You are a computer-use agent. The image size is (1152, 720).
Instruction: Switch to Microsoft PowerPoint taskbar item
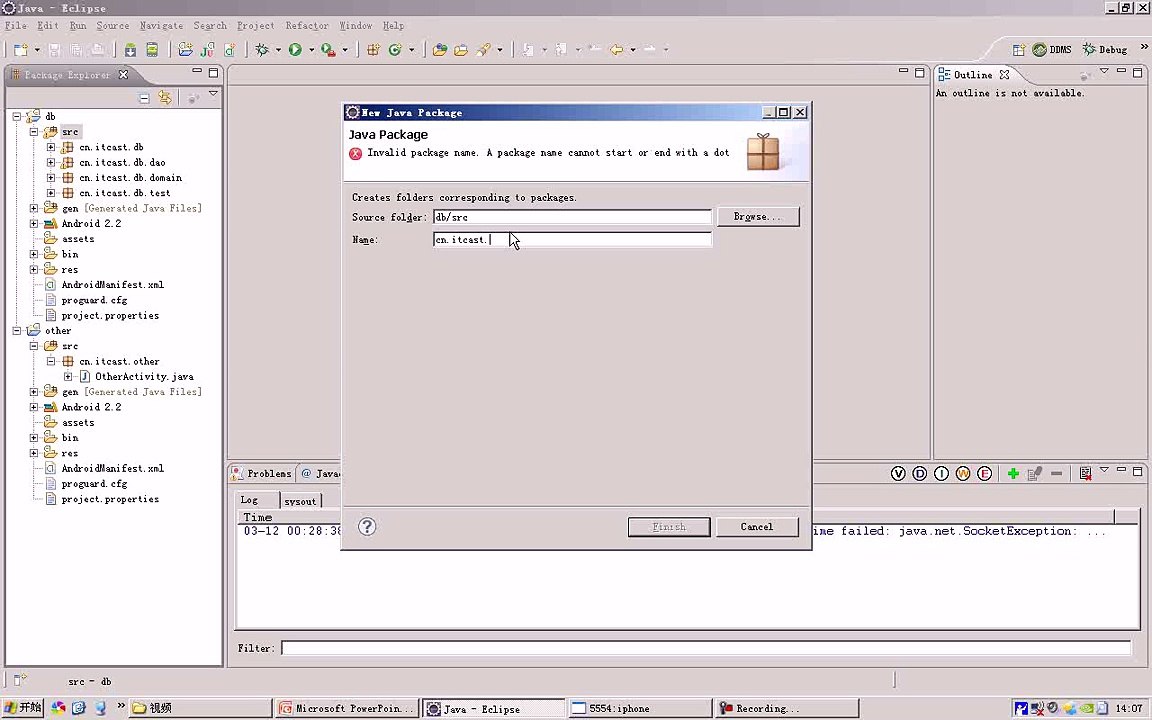click(347, 709)
